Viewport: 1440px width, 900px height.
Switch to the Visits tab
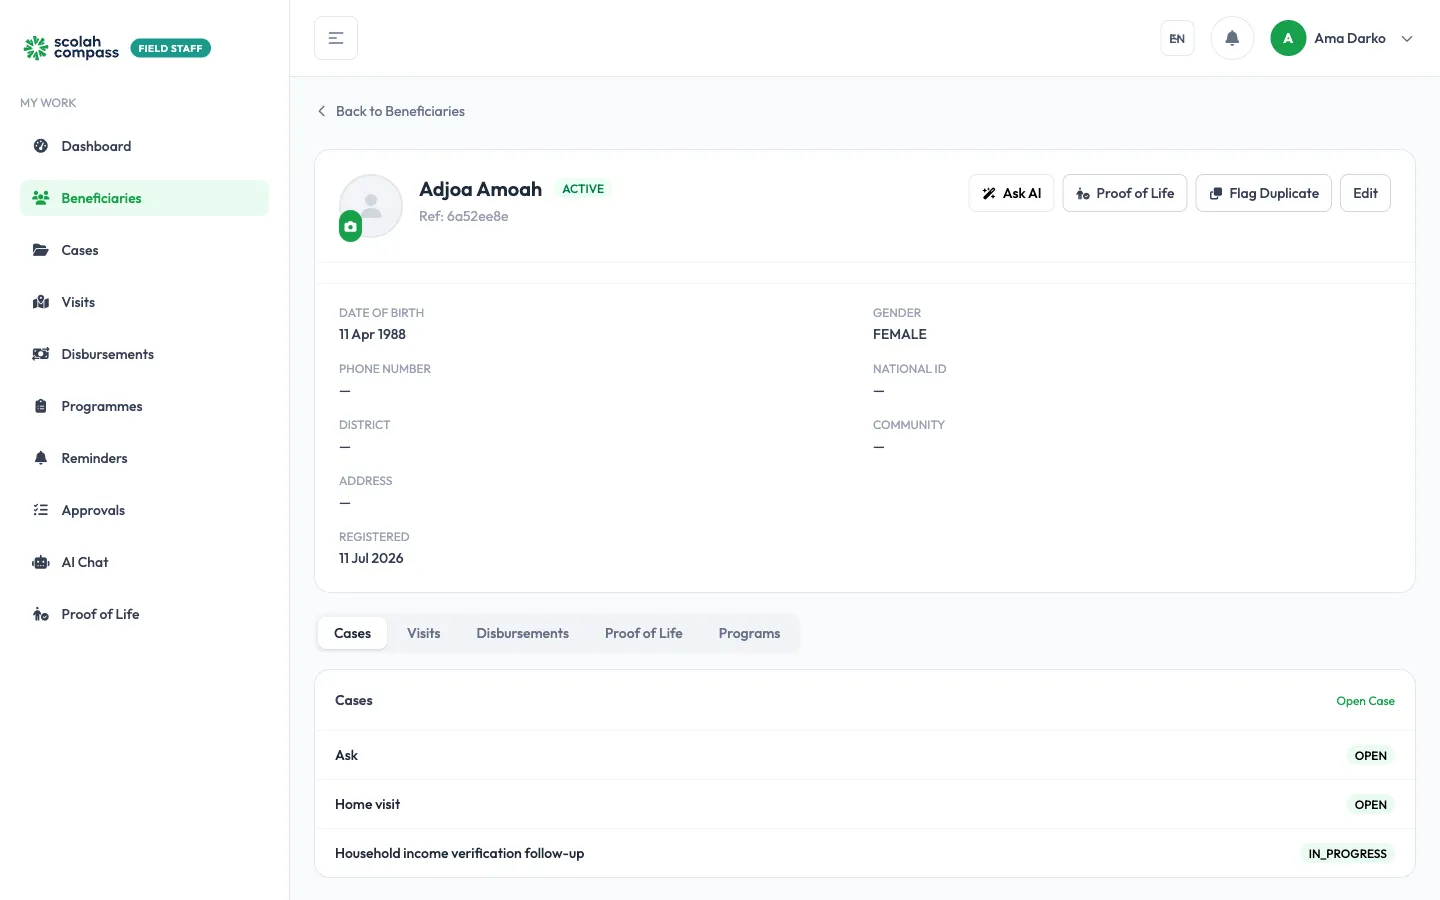424,633
